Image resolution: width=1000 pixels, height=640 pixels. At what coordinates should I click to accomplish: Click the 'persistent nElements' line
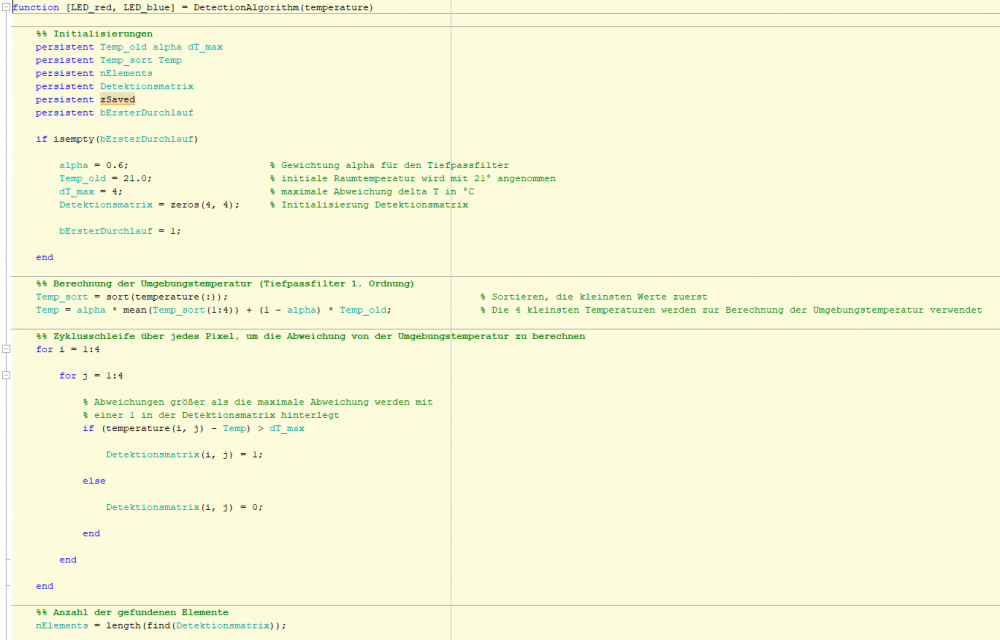click(94, 73)
